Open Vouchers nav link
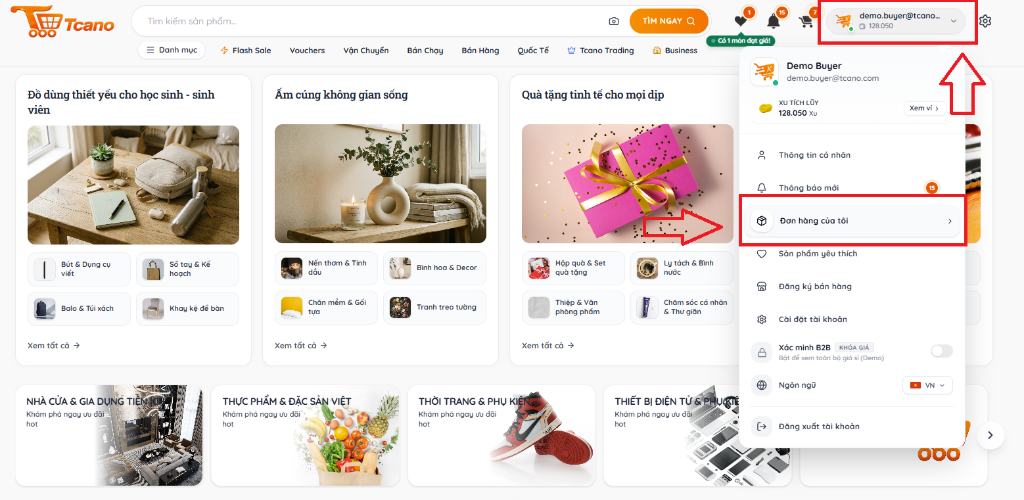 coord(307,50)
